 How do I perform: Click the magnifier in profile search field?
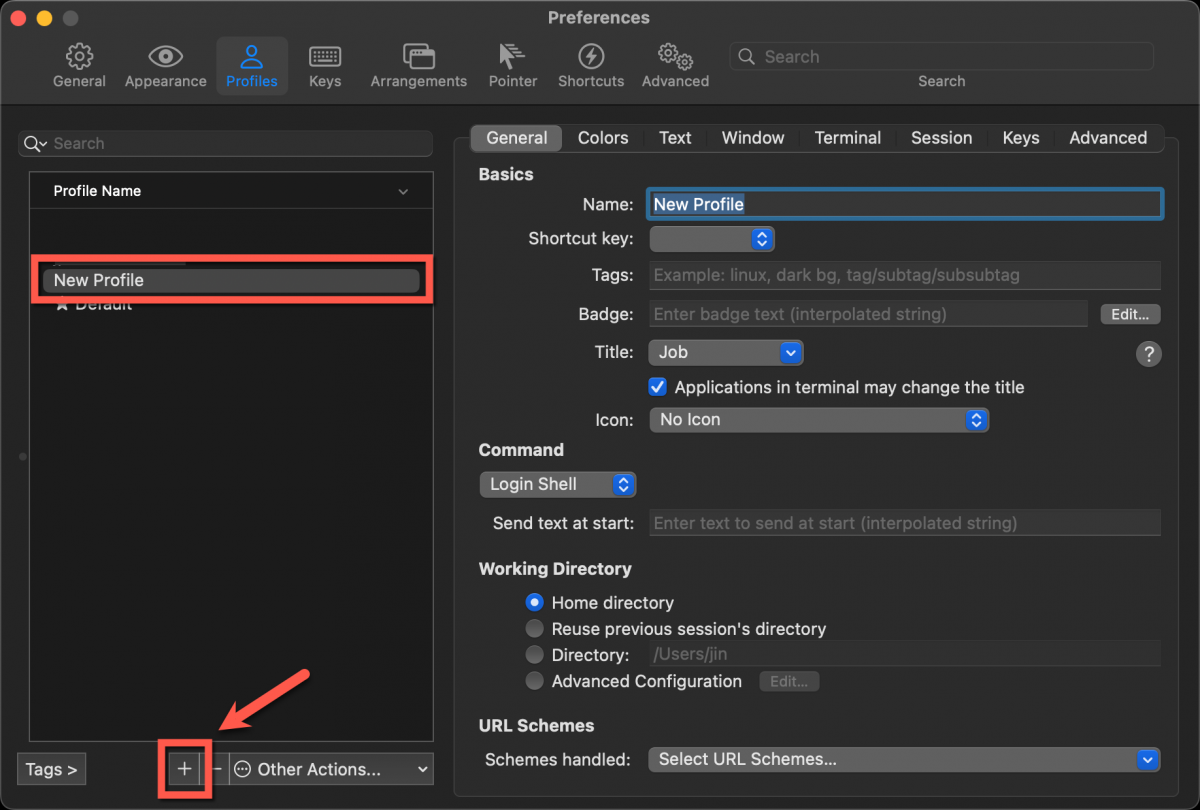pos(34,144)
